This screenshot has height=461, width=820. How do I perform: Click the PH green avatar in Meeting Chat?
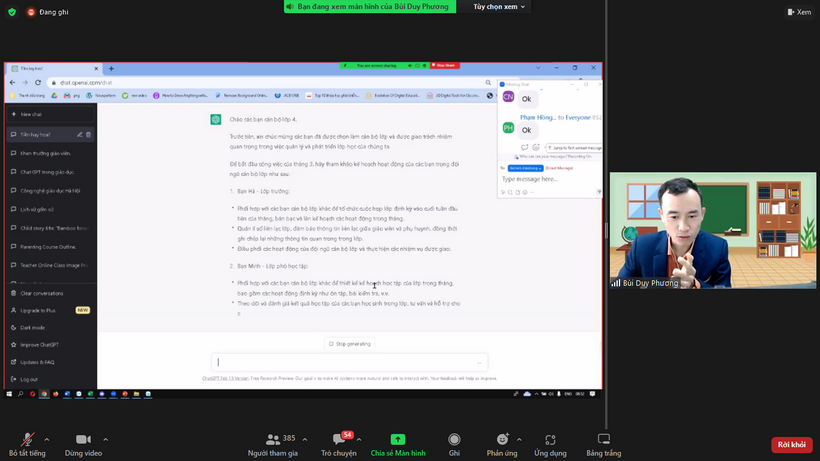pyautogui.click(x=508, y=128)
